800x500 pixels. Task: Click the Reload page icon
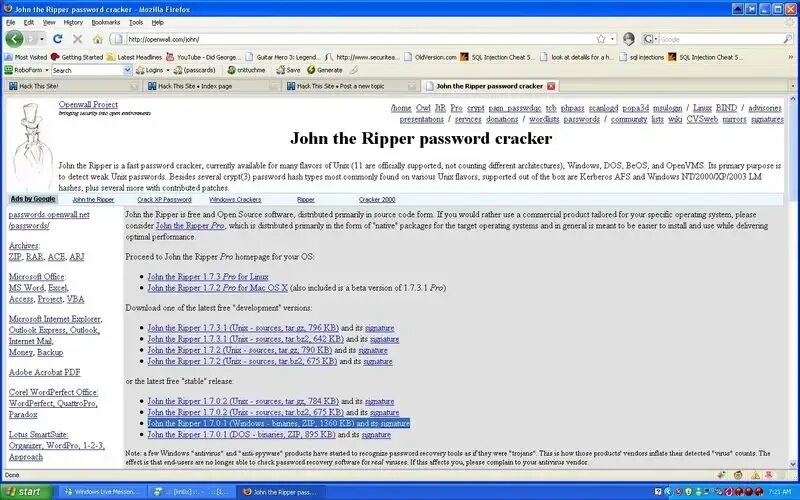(x=58, y=39)
